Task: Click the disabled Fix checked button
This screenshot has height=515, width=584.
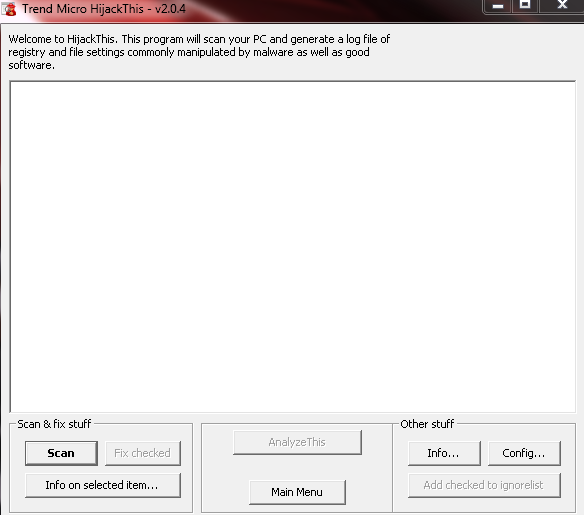Action: [x=143, y=453]
